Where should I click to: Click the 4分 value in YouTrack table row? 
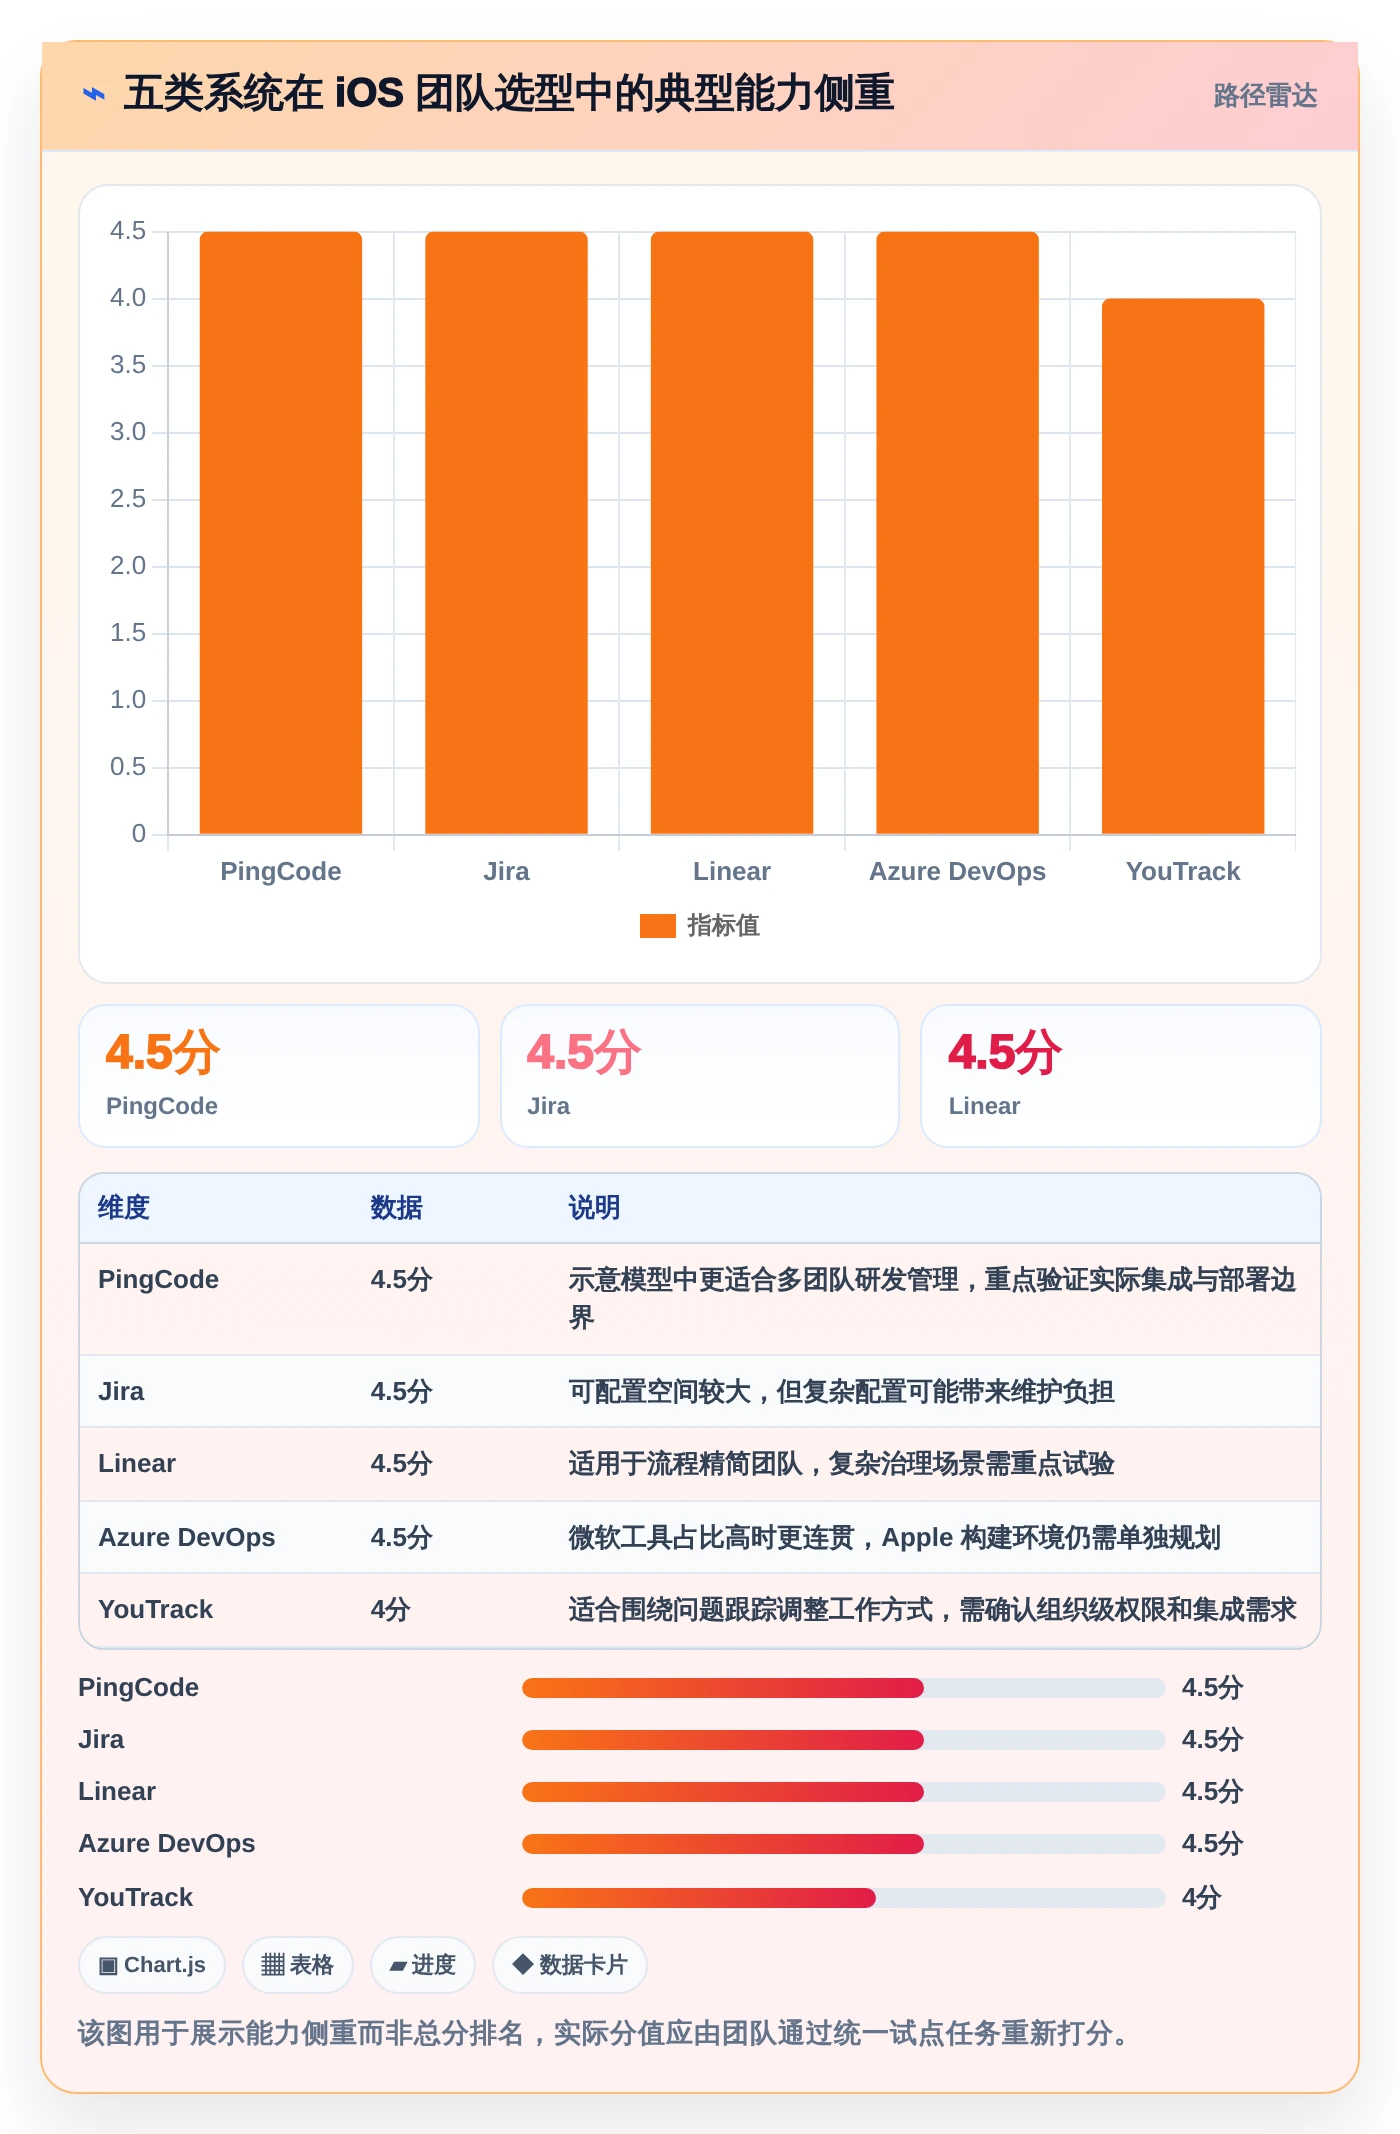point(390,1610)
